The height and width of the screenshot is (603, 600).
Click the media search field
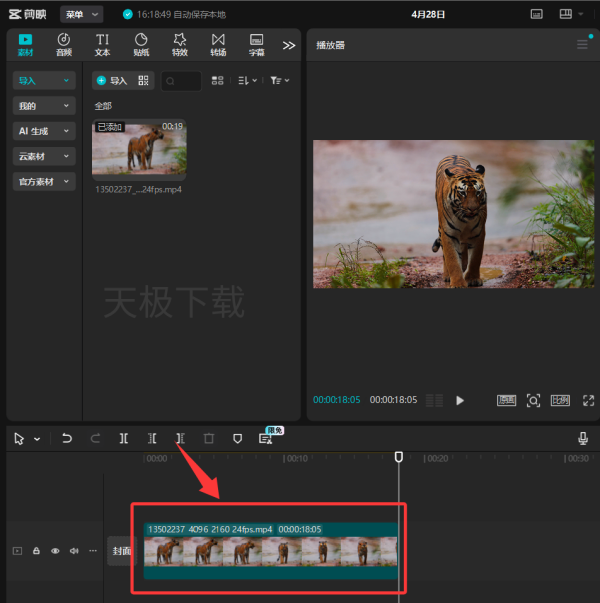click(181, 81)
